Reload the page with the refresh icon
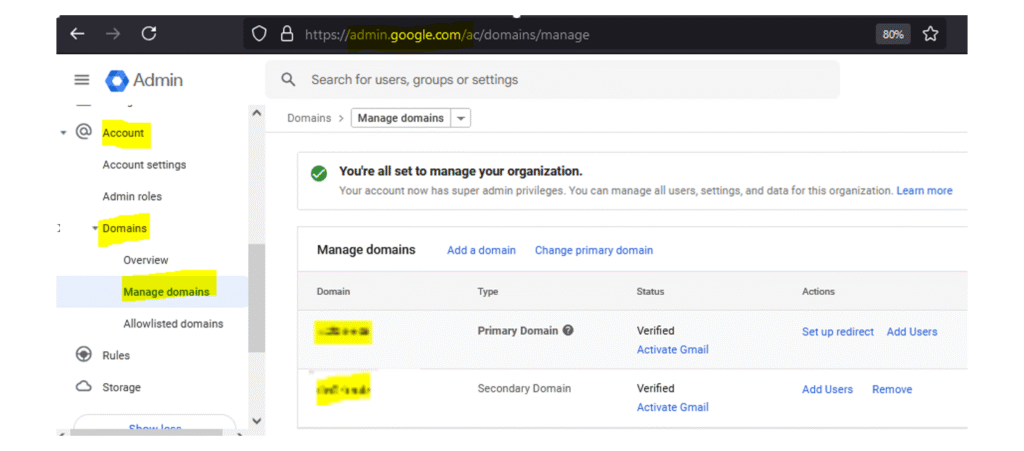Screen dimensions: 1024x451 [149, 34]
